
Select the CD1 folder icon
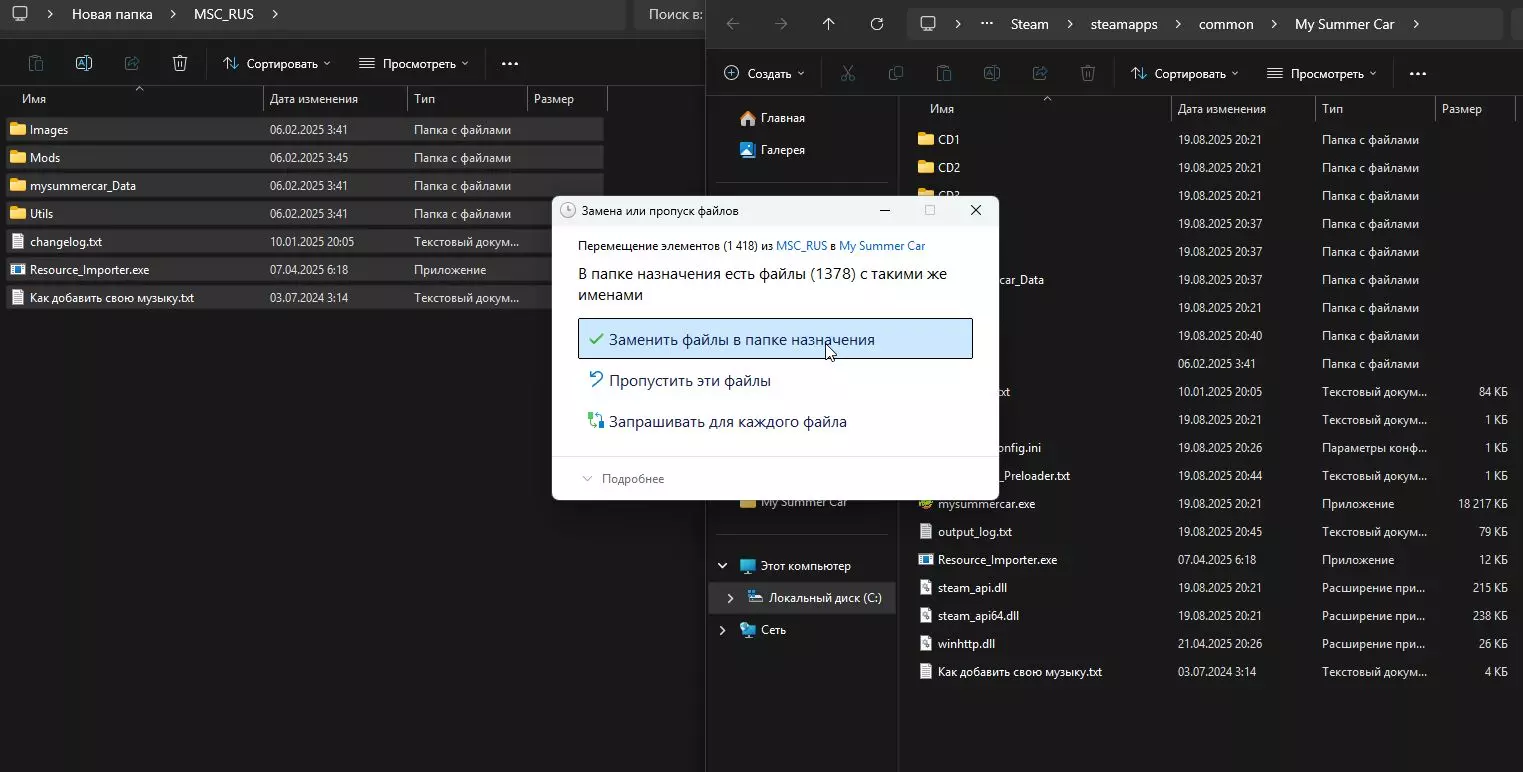[925, 140]
